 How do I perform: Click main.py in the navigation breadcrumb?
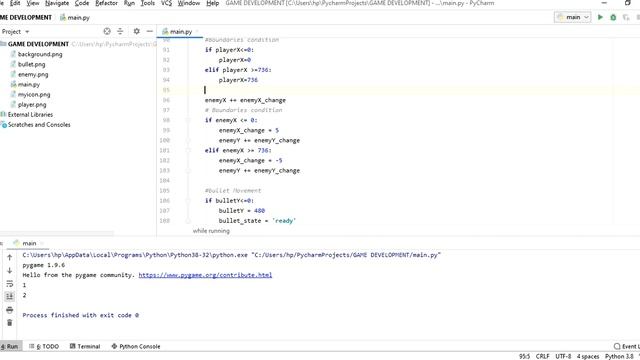pyautogui.click(x=75, y=18)
